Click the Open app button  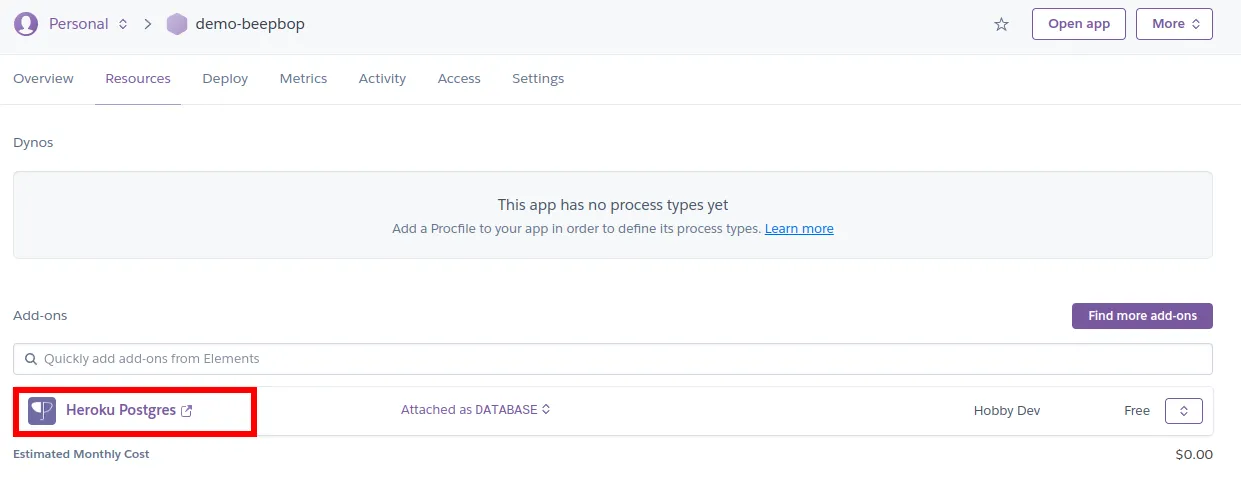point(1079,24)
